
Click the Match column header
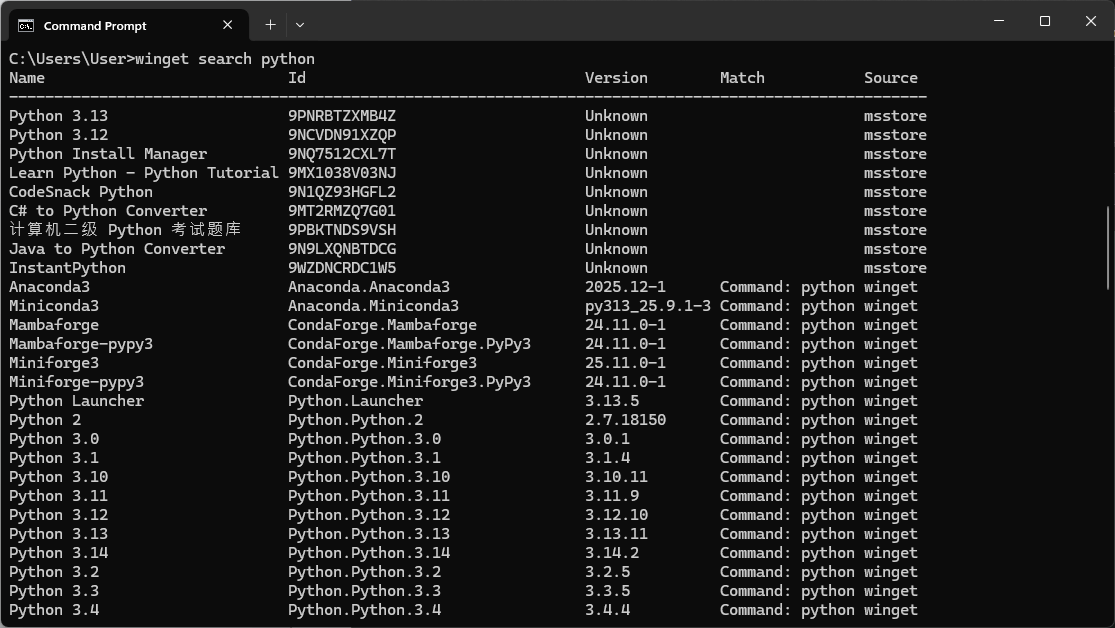click(742, 77)
